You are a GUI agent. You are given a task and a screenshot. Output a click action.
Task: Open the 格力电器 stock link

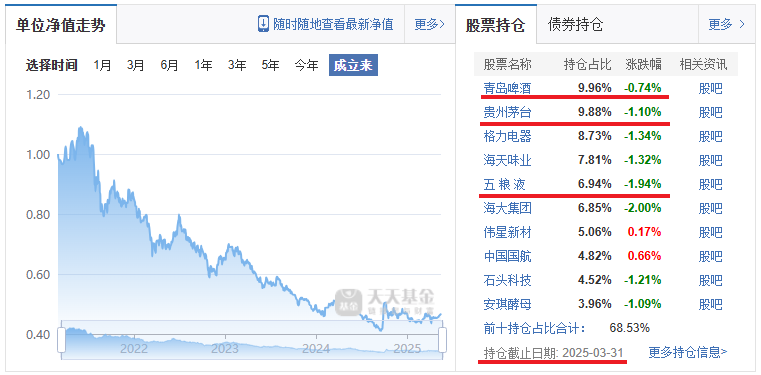click(507, 136)
